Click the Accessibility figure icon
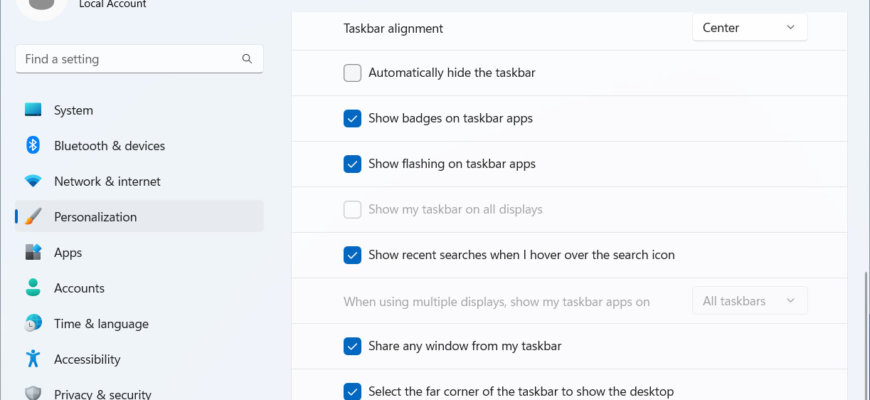Screen dimensions: 870x400 pyautogui.click(x=33, y=358)
